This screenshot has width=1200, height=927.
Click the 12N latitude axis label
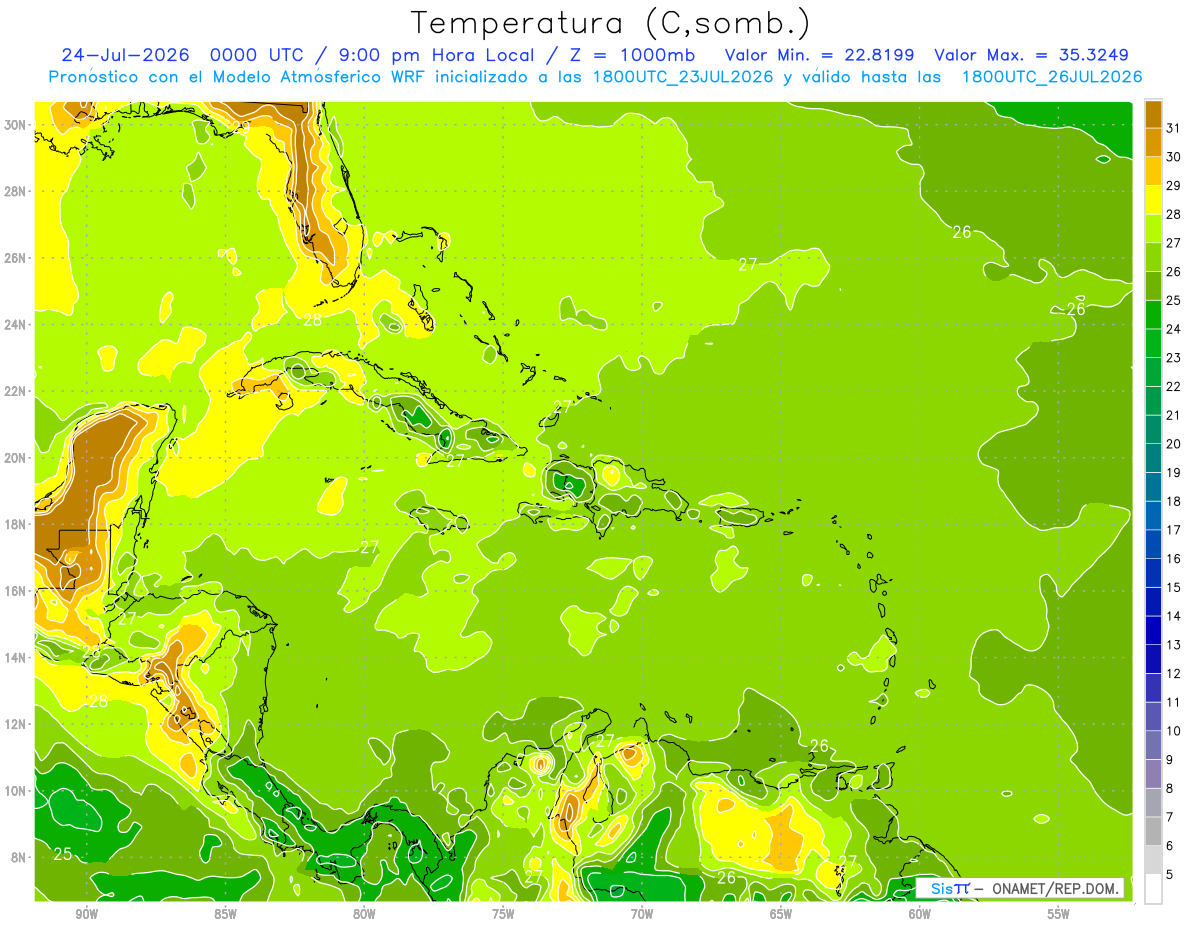(16, 724)
